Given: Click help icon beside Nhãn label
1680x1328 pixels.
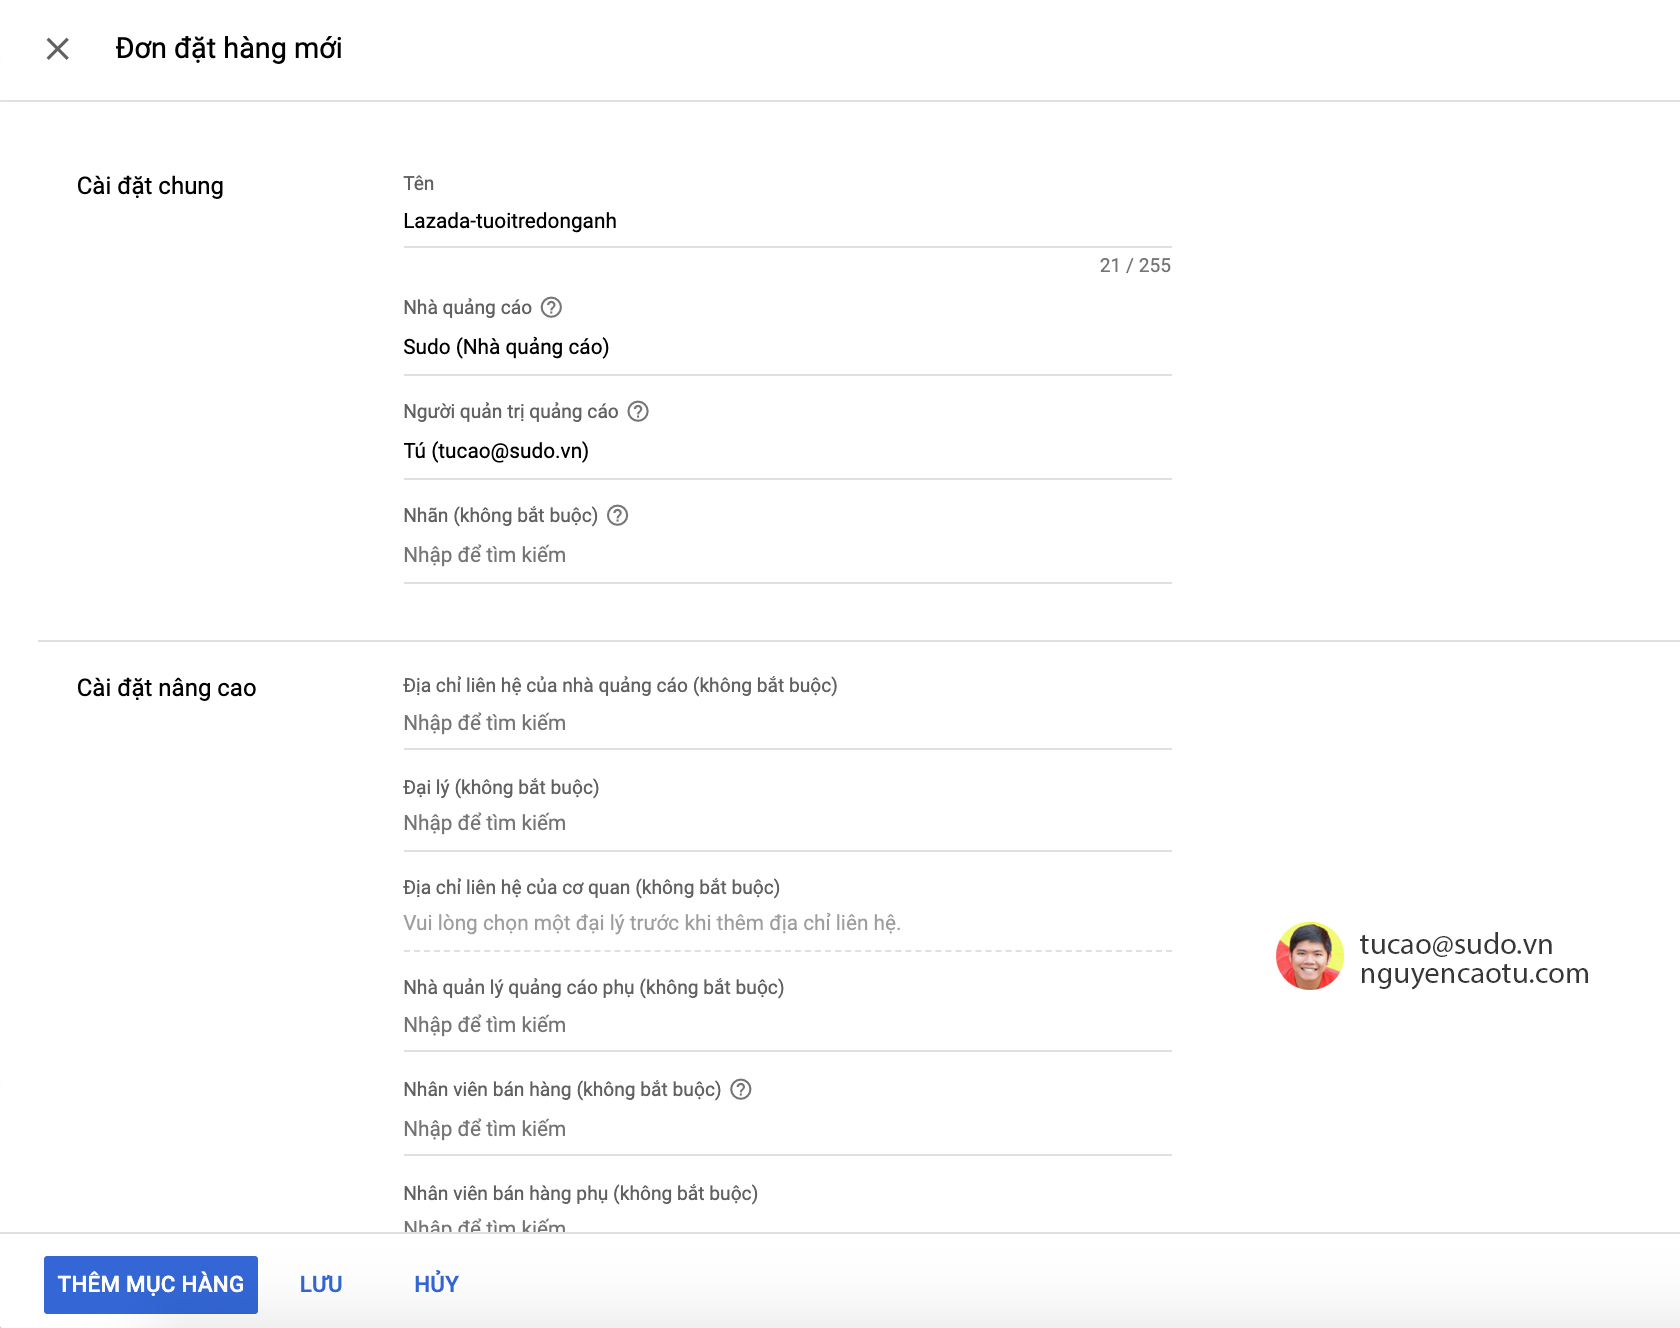Looking at the screenshot, I should click(x=618, y=516).
